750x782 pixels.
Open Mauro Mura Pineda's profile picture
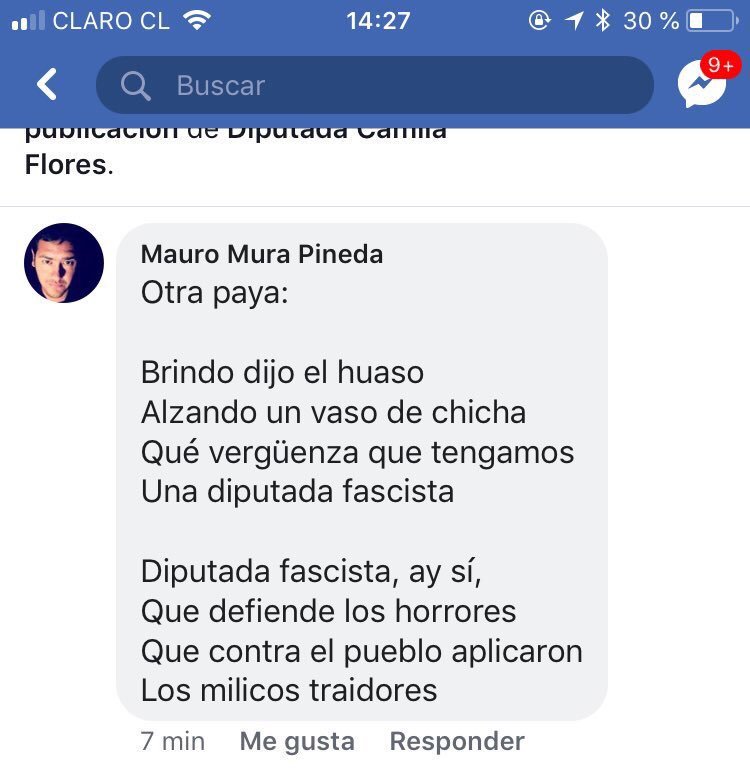64,263
